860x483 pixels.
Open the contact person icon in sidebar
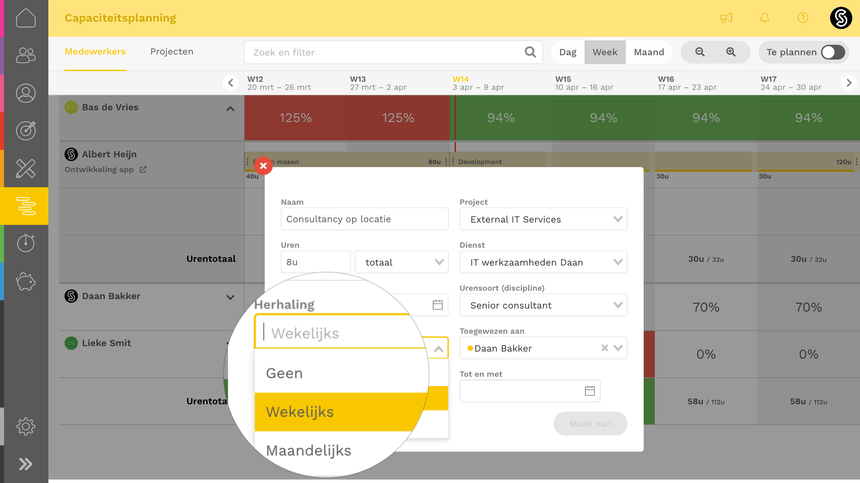pyautogui.click(x=25, y=93)
